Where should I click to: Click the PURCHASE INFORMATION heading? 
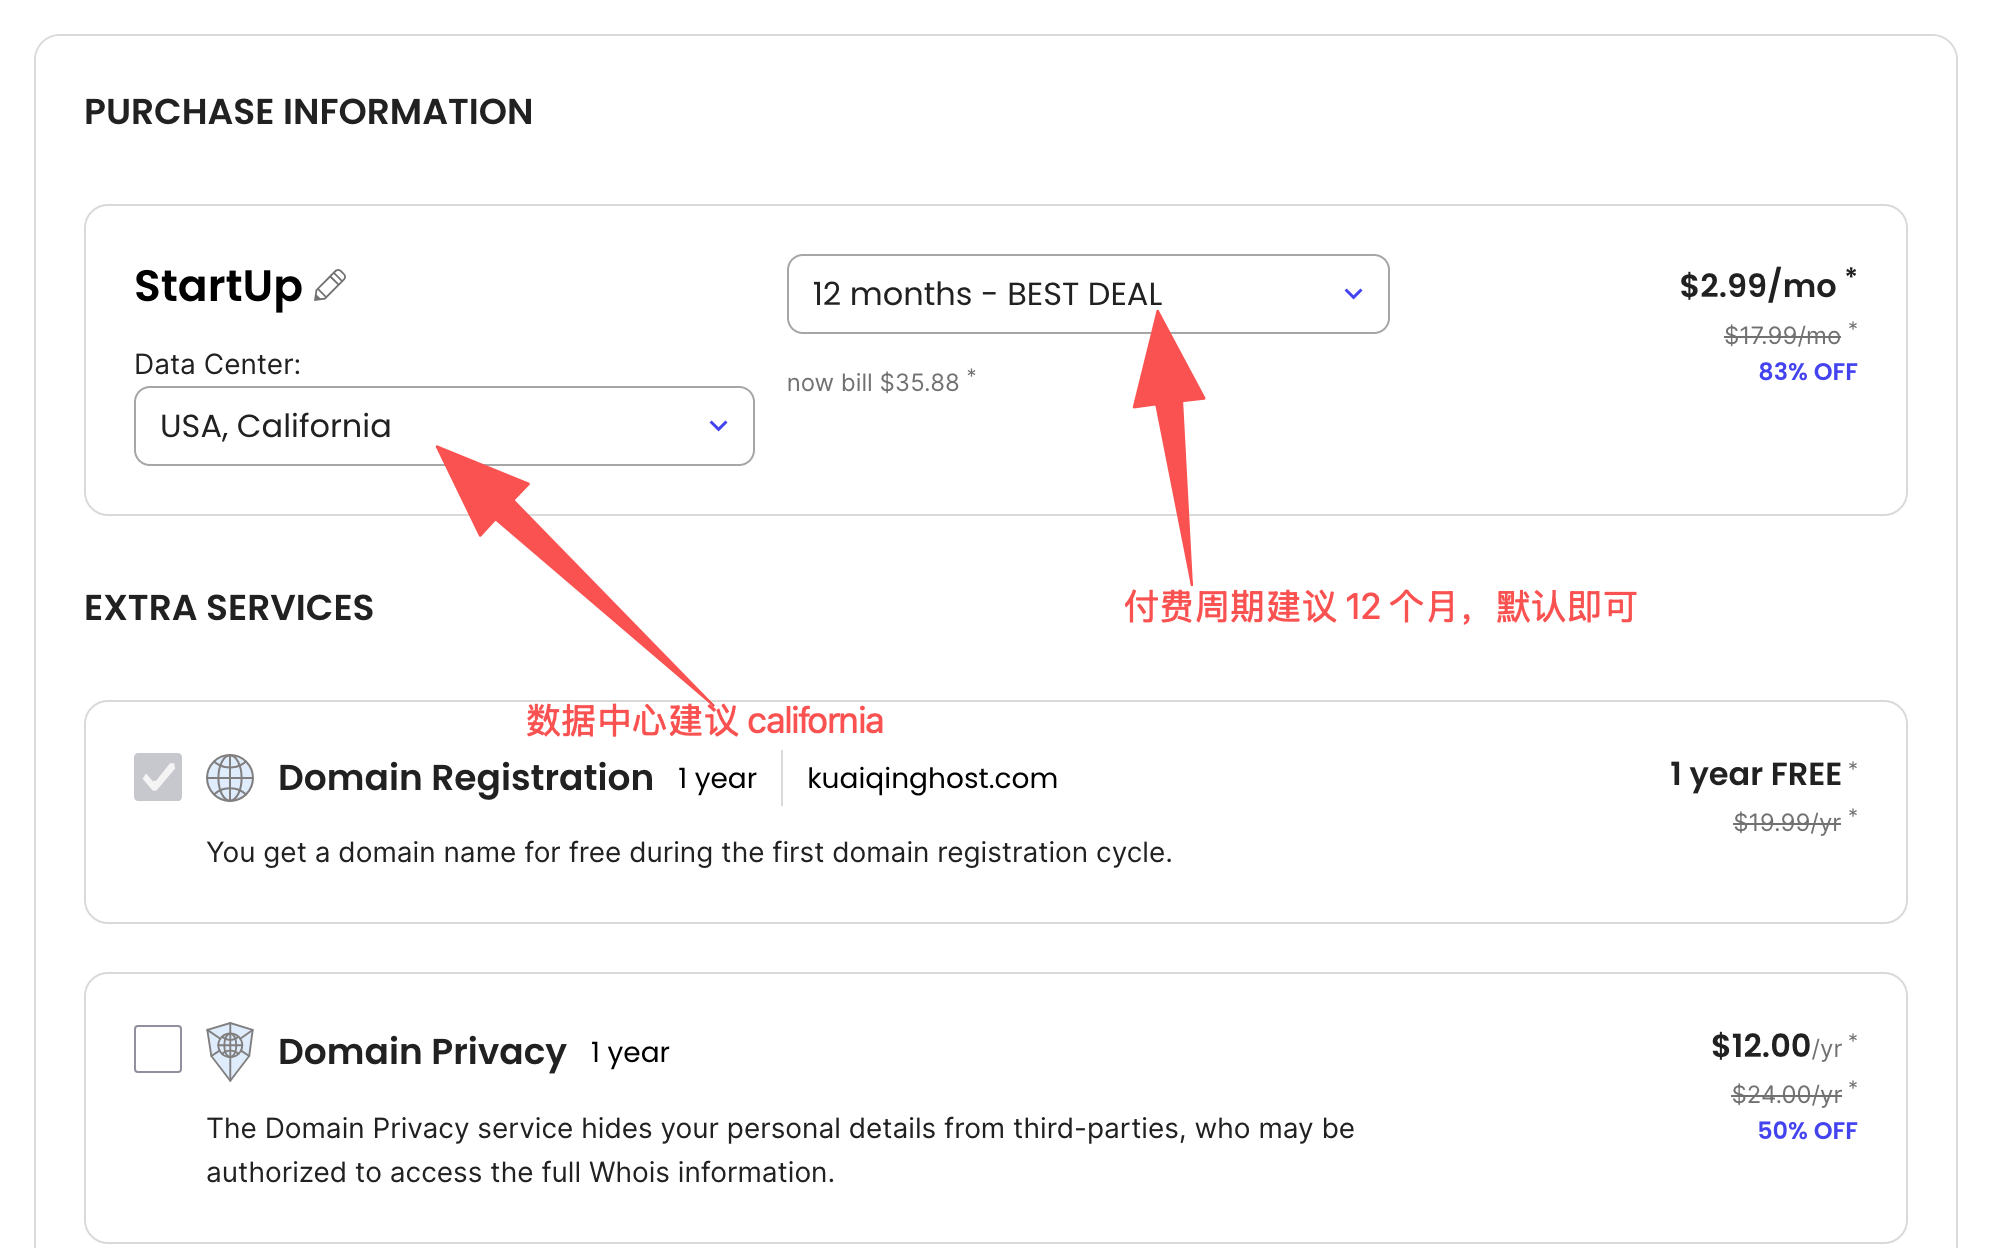tap(308, 112)
